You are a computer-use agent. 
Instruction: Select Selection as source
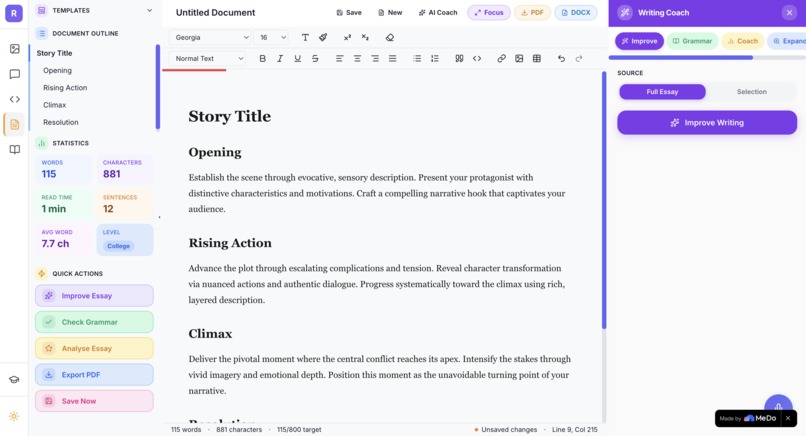[752, 92]
